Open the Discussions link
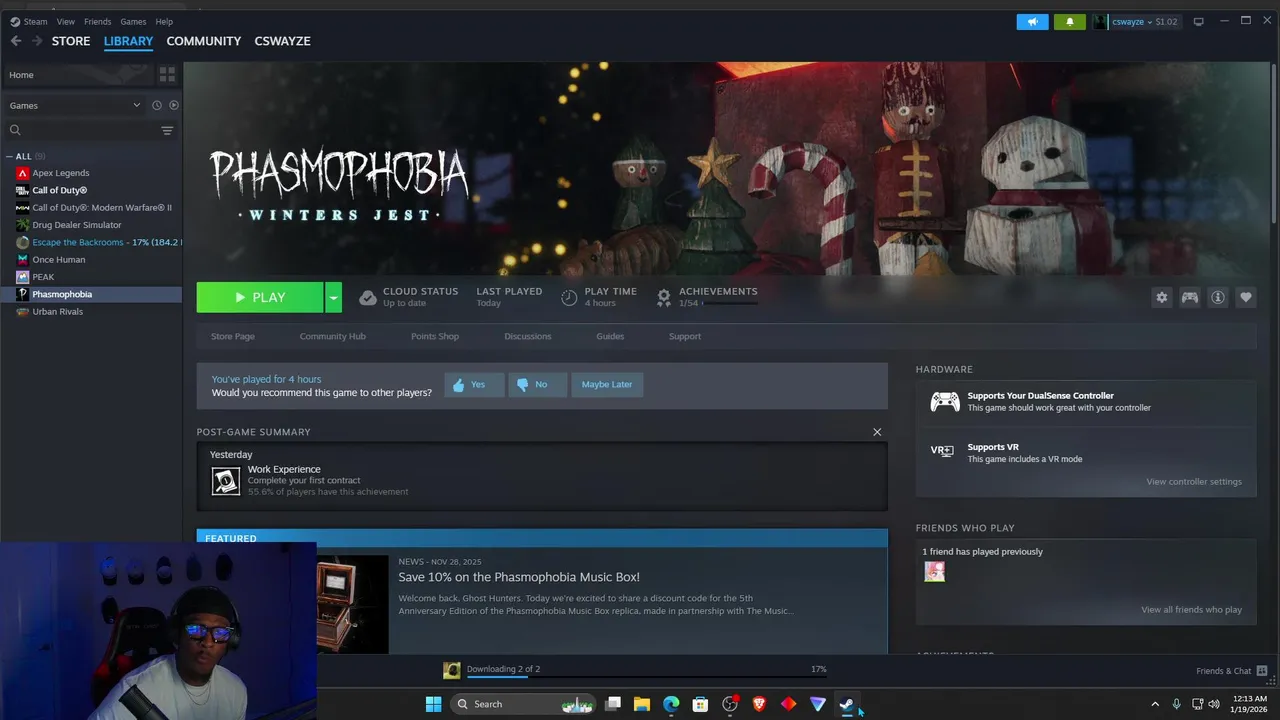The width and height of the screenshot is (1280, 720). tap(528, 336)
